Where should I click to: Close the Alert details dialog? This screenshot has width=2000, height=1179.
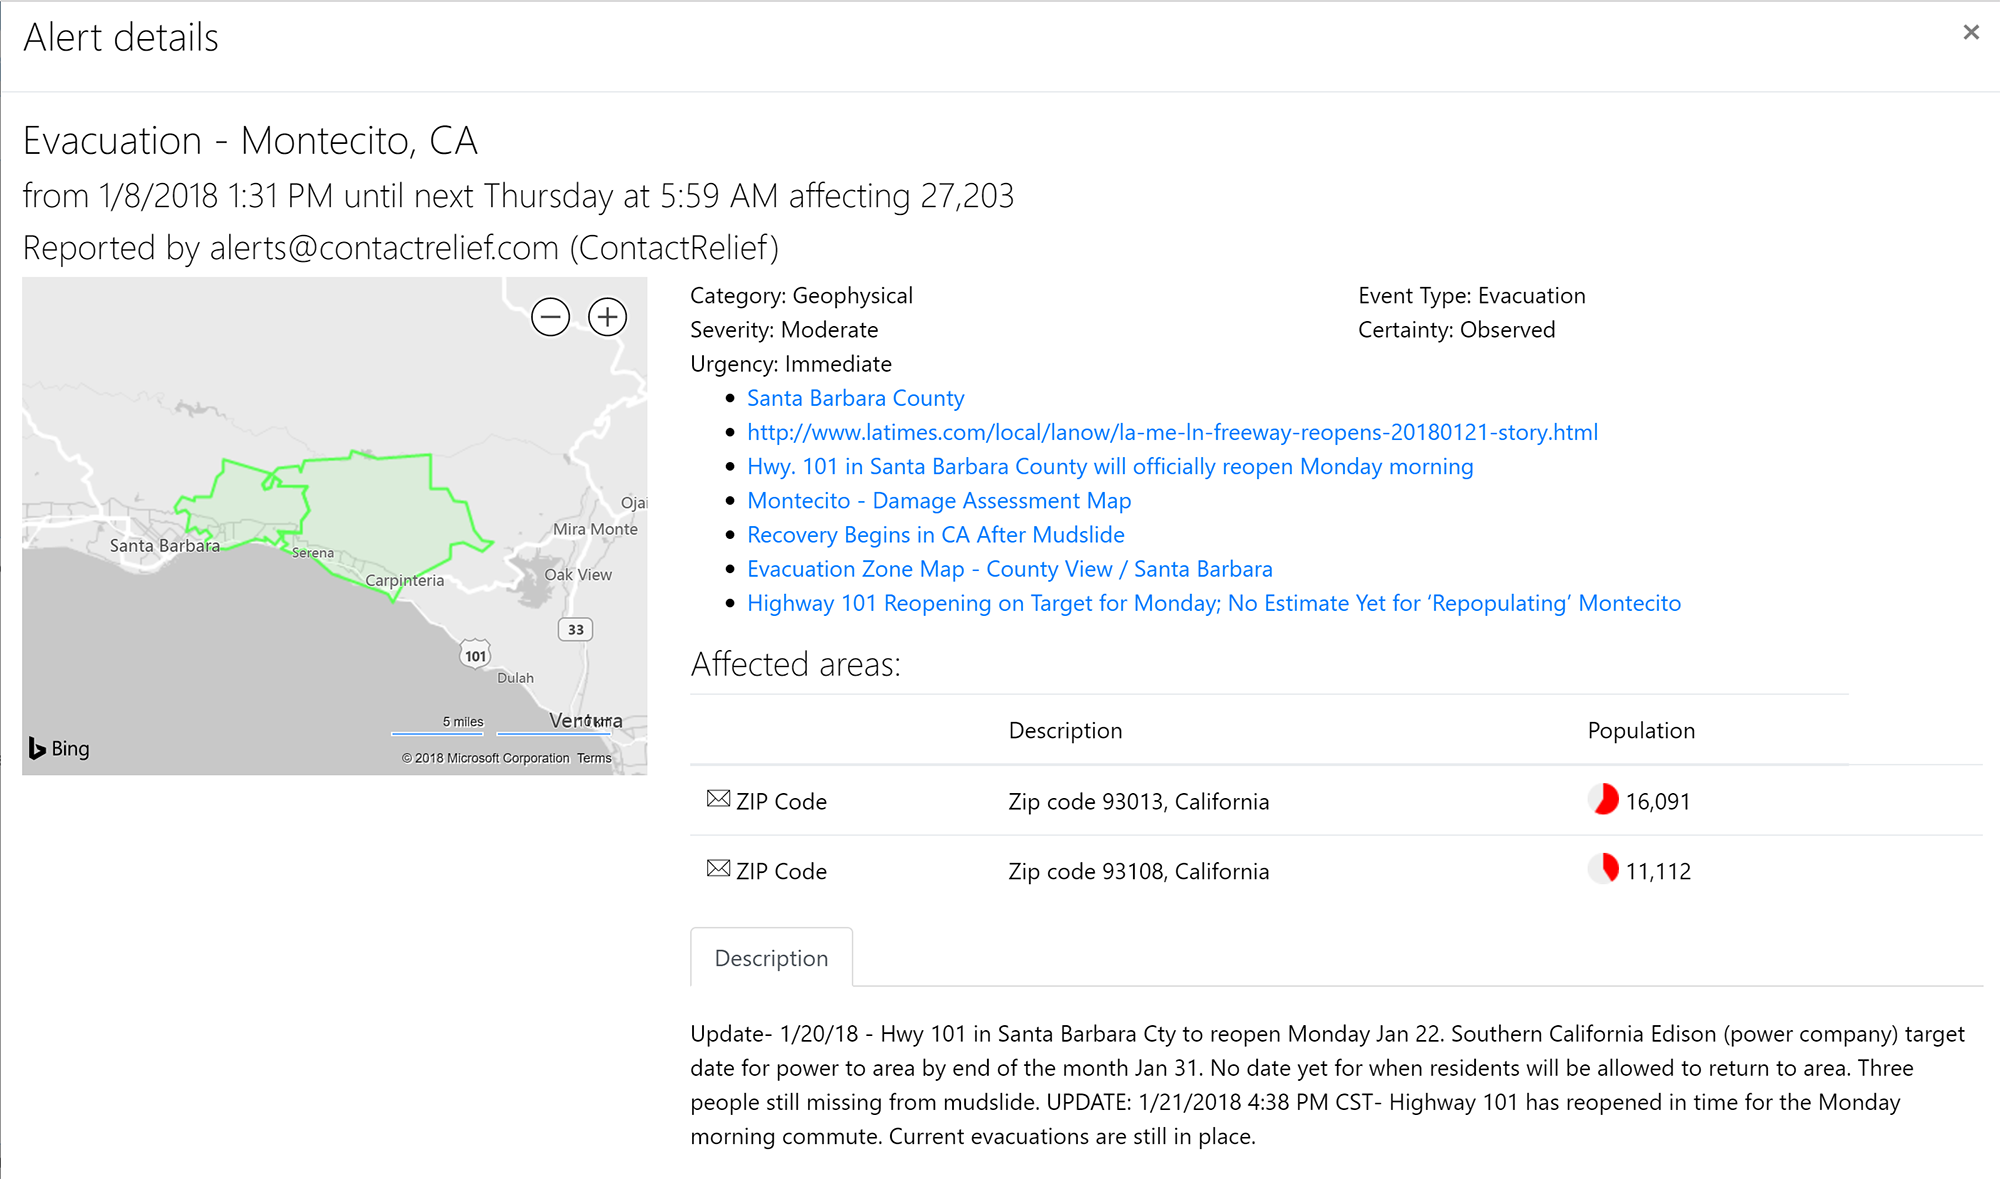[1971, 32]
